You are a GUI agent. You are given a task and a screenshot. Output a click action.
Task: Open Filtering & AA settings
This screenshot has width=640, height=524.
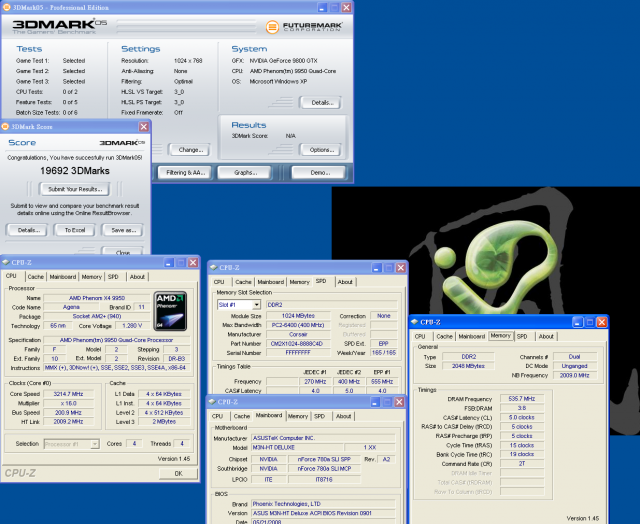click(x=185, y=173)
